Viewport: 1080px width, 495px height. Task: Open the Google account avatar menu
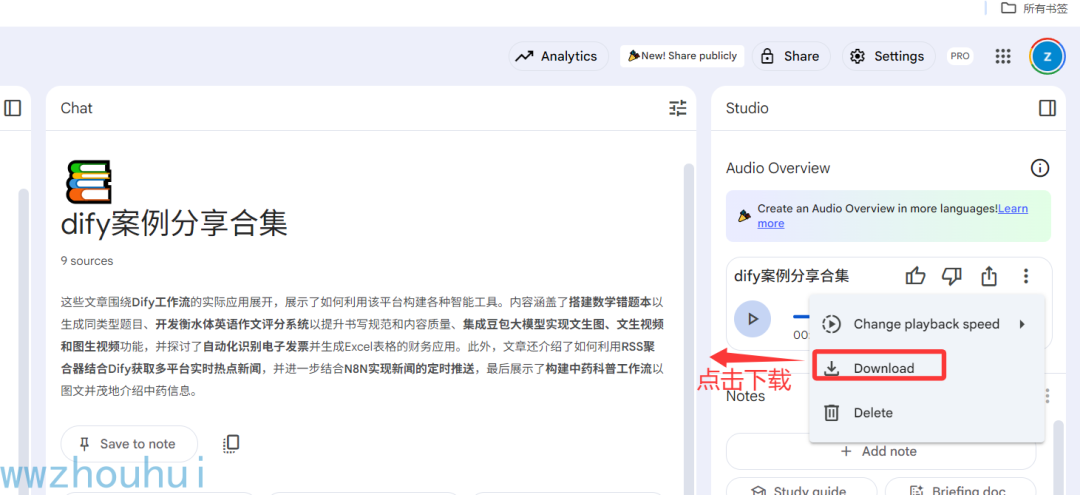point(1048,56)
